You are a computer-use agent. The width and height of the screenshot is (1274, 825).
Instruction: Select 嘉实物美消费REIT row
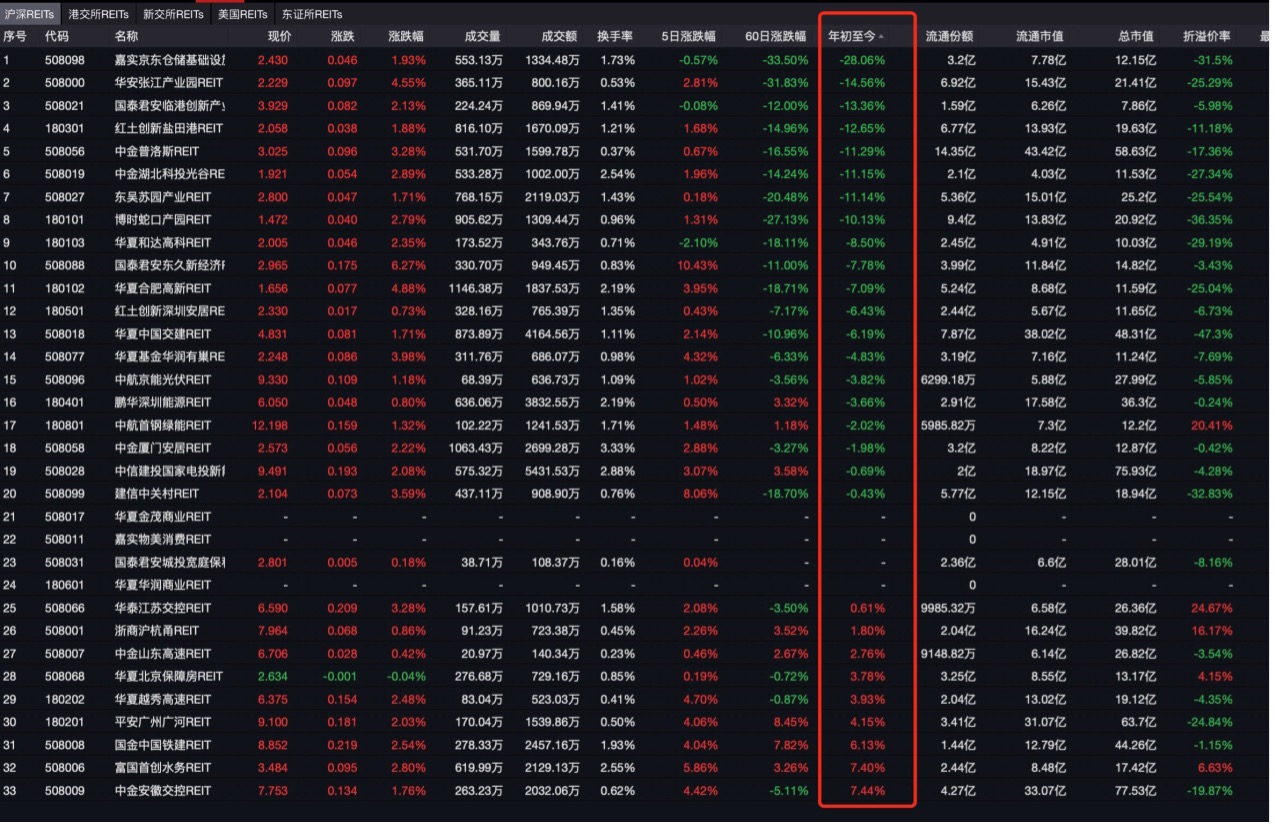click(x=636, y=540)
